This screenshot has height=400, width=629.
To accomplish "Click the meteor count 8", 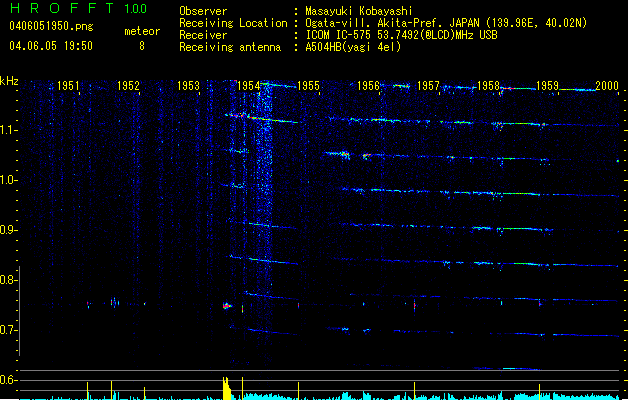I will (x=142, y=46).
